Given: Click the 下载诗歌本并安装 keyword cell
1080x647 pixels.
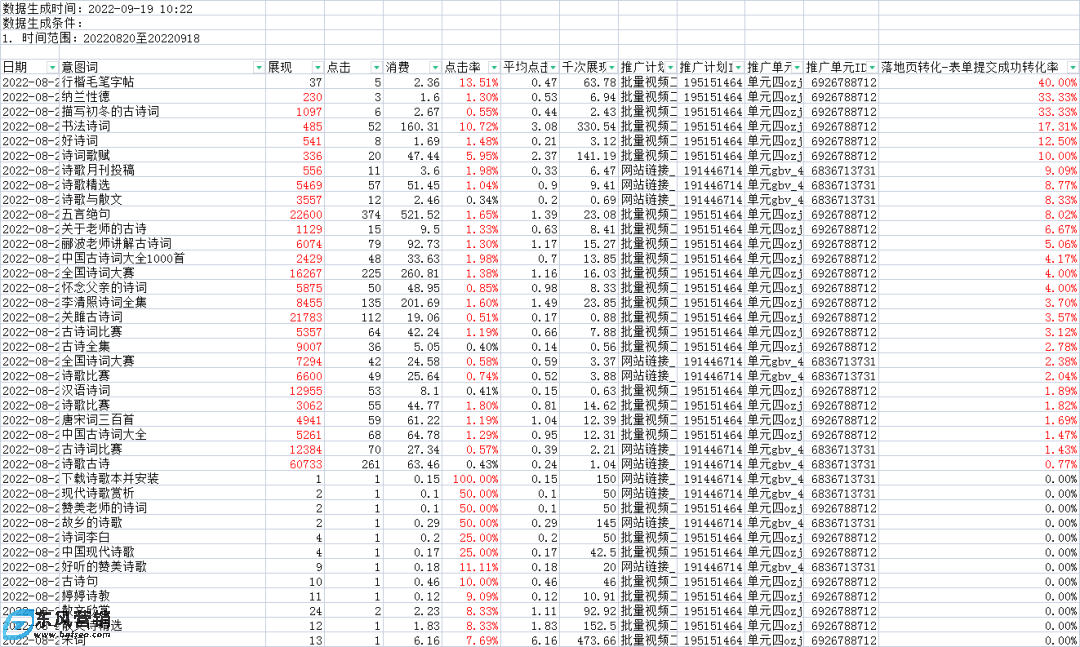Looking at the screenshot, I should pos(110,479).
